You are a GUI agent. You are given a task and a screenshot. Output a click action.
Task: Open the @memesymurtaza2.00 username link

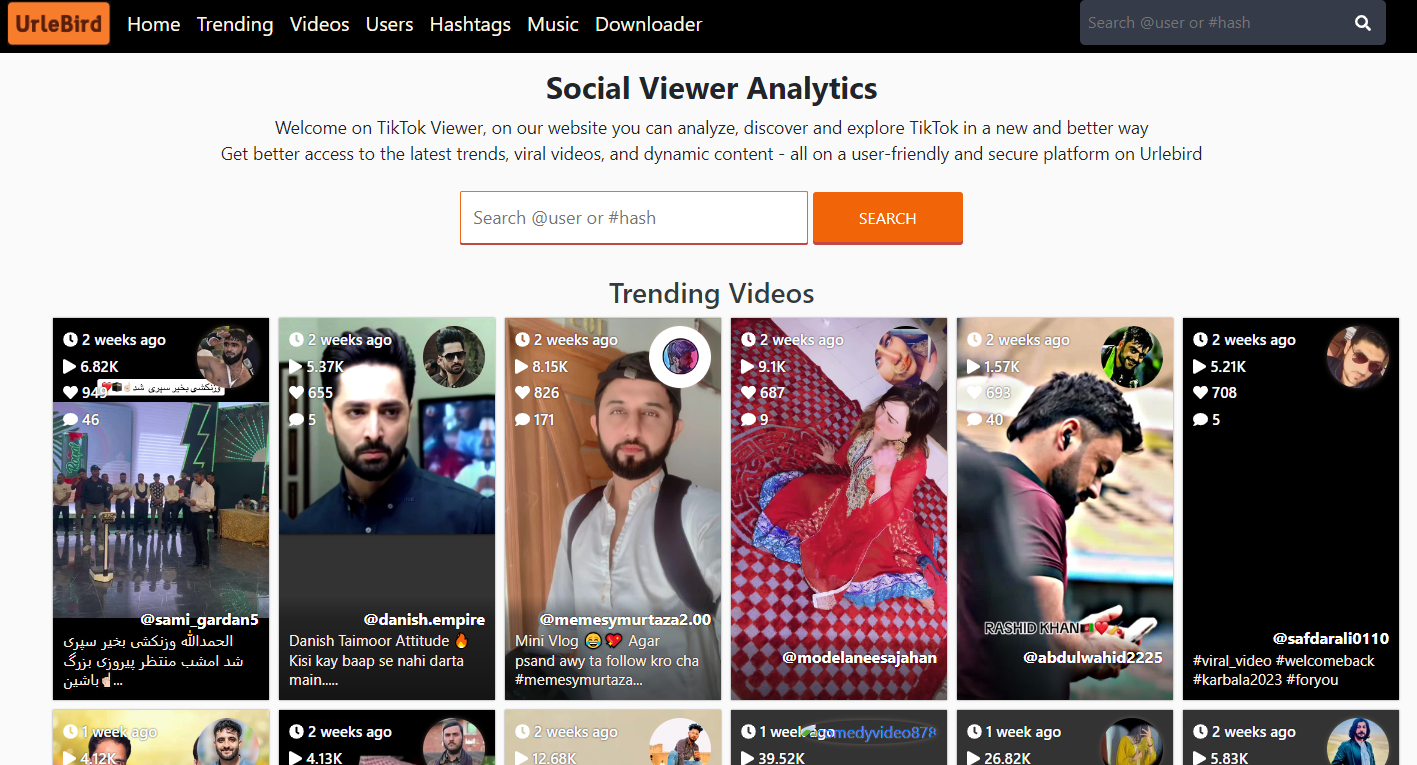coord(625,620)
